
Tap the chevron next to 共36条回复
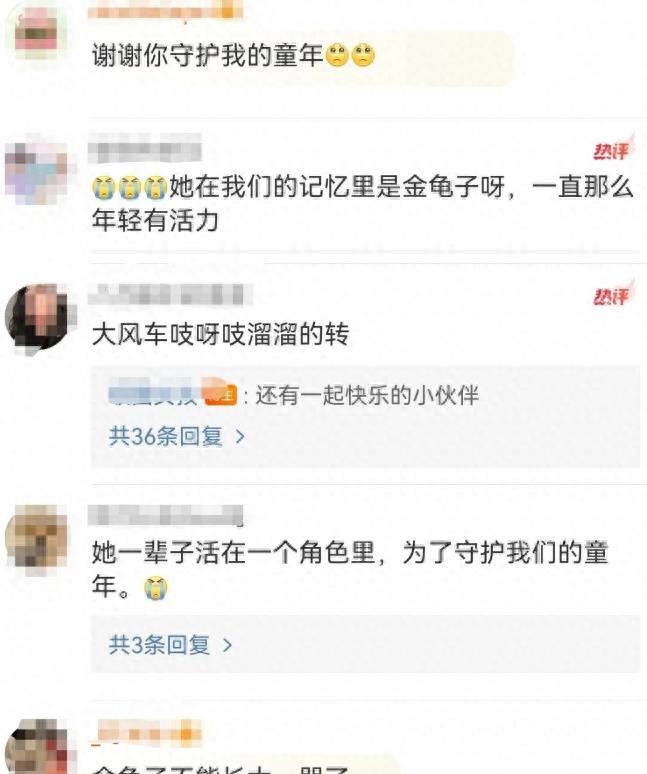tap(240, 436)
